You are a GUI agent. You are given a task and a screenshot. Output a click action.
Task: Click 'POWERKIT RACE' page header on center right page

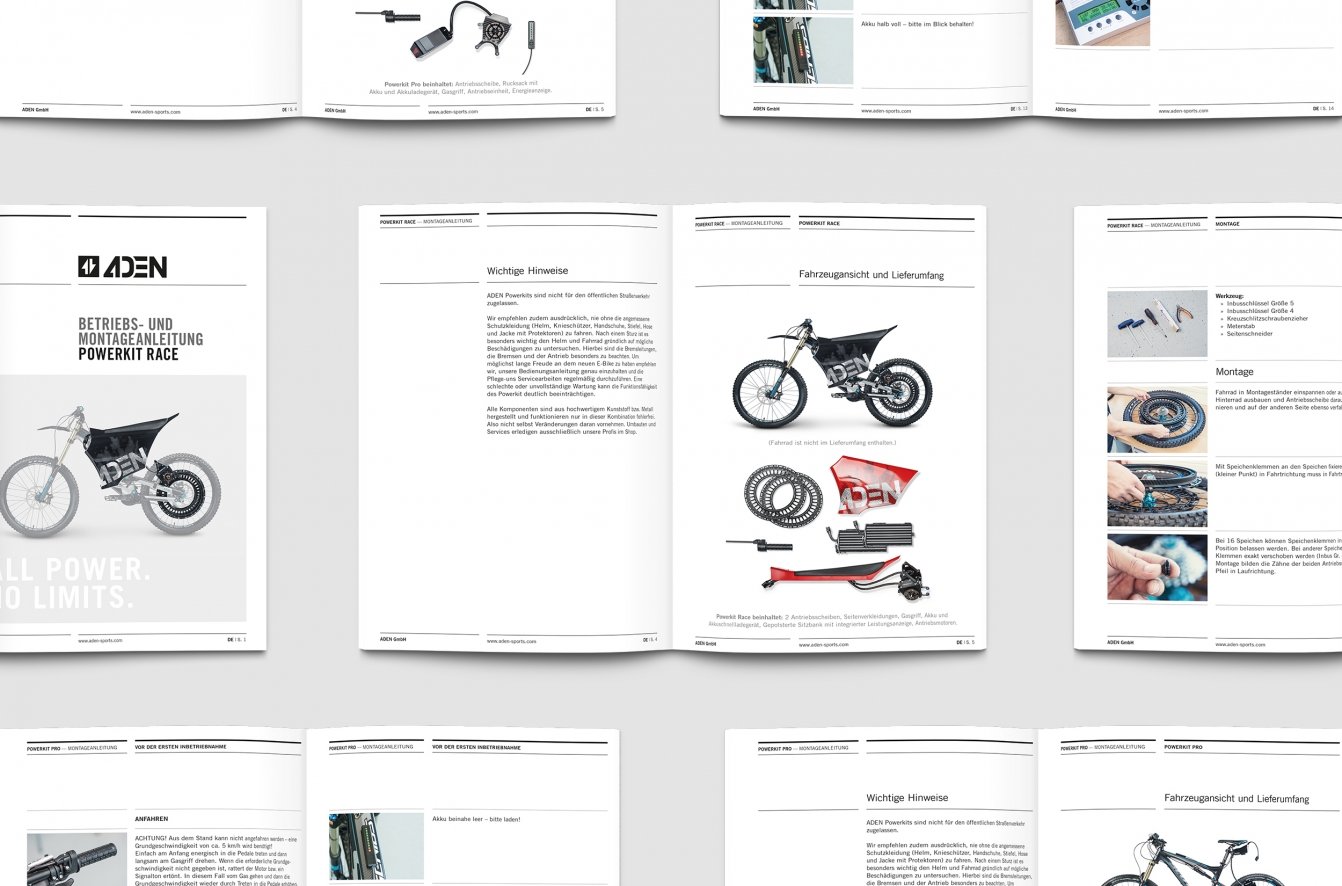tap(819, 224)
